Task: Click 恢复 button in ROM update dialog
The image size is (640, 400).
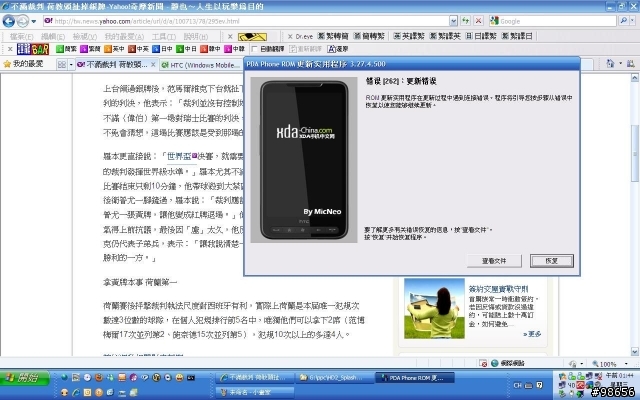Action: coord(551,261)
